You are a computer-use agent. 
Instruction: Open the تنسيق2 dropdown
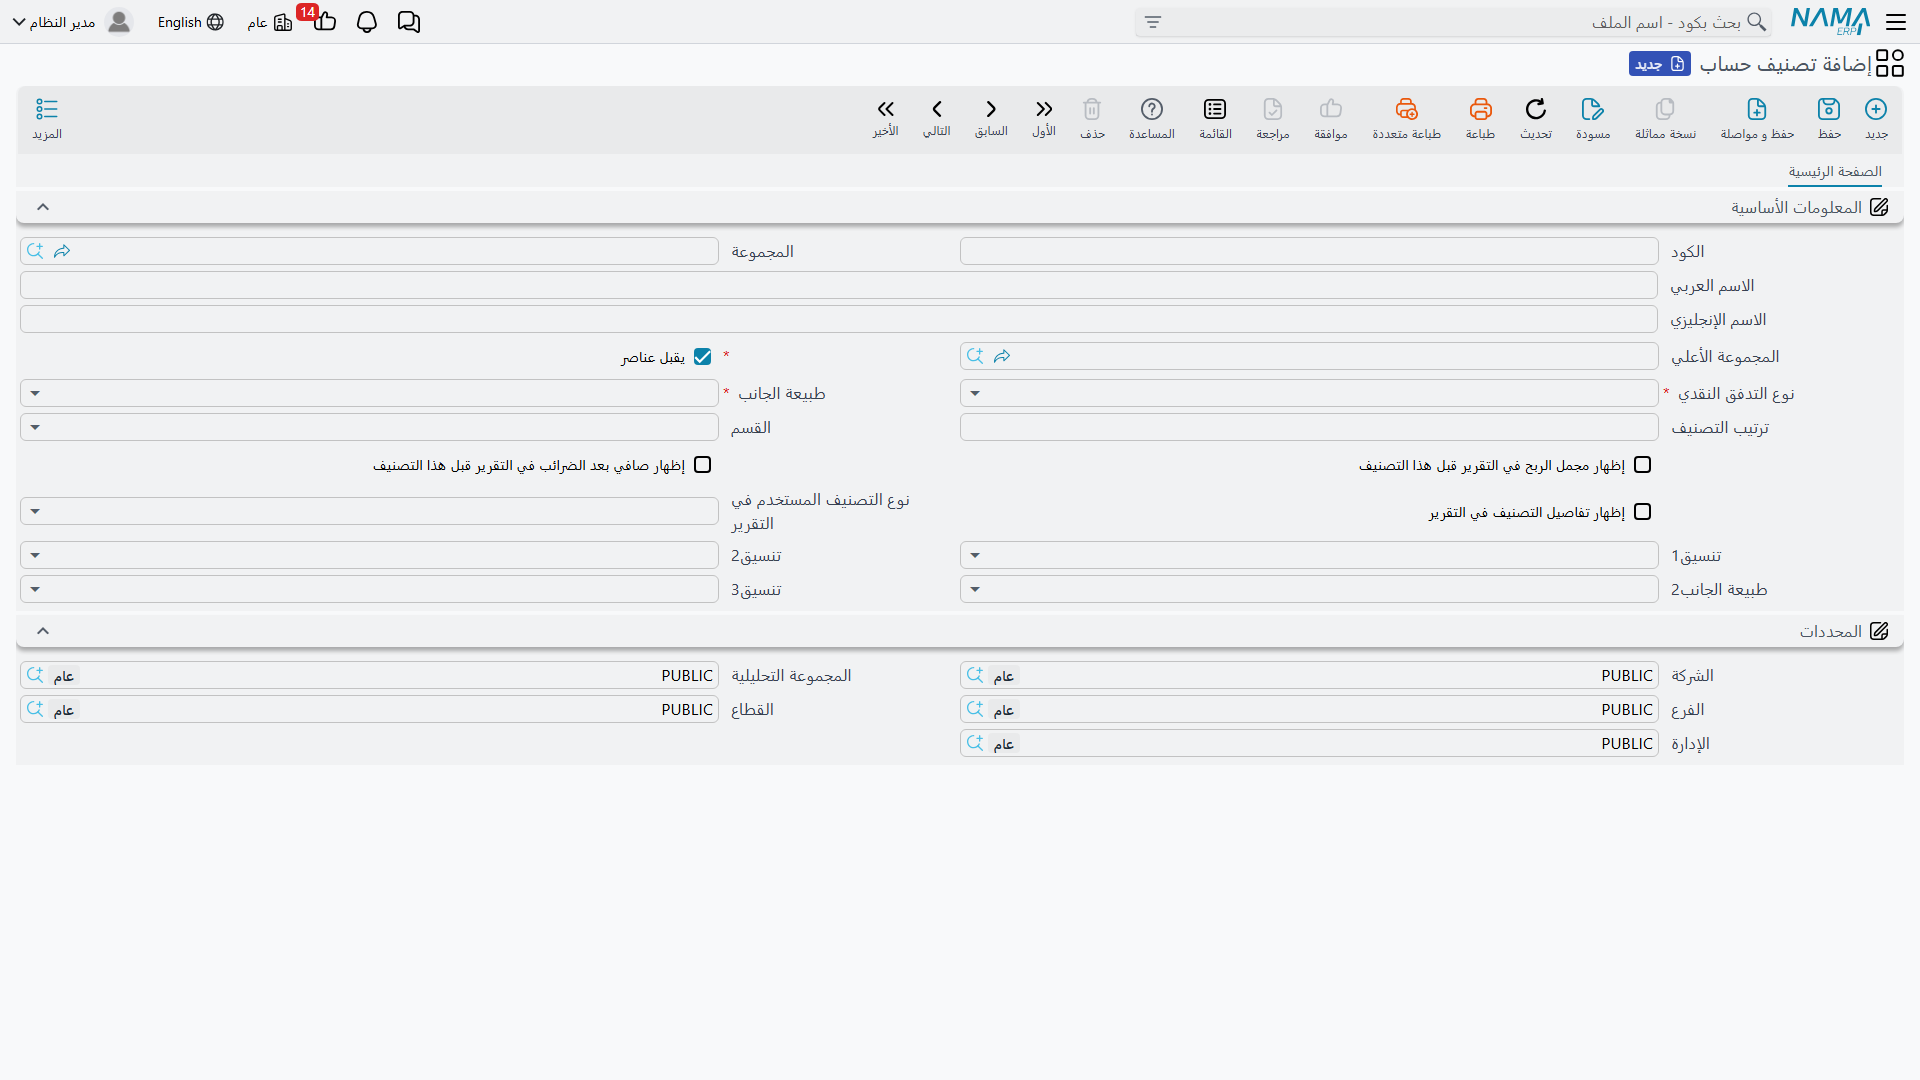click(369, 555)
